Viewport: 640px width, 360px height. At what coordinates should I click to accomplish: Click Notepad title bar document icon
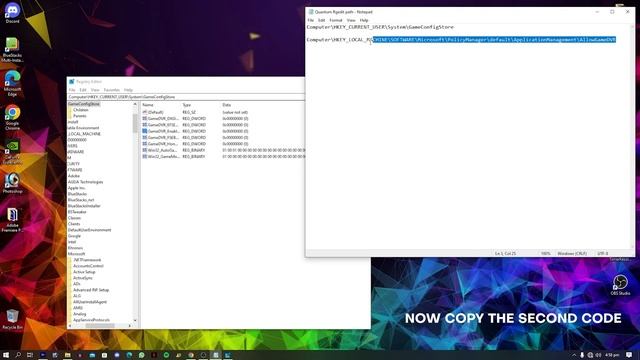click(311, 12)
